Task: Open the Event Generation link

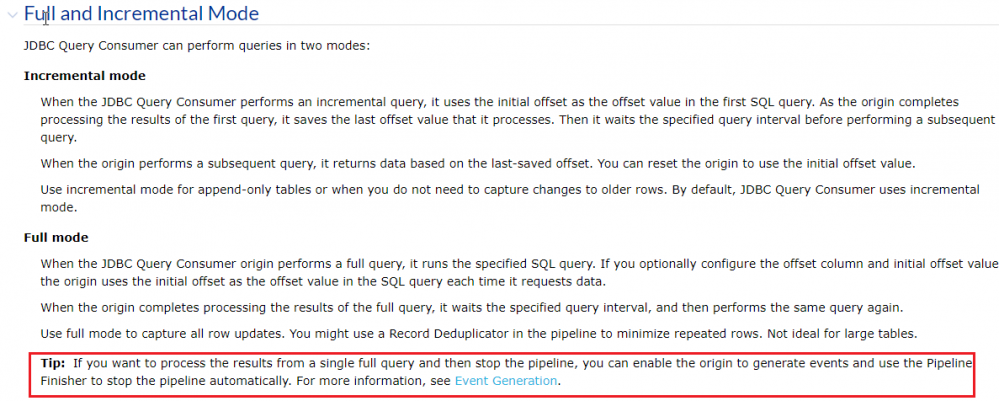Action: pyautogui.click(x=506, y=381)
